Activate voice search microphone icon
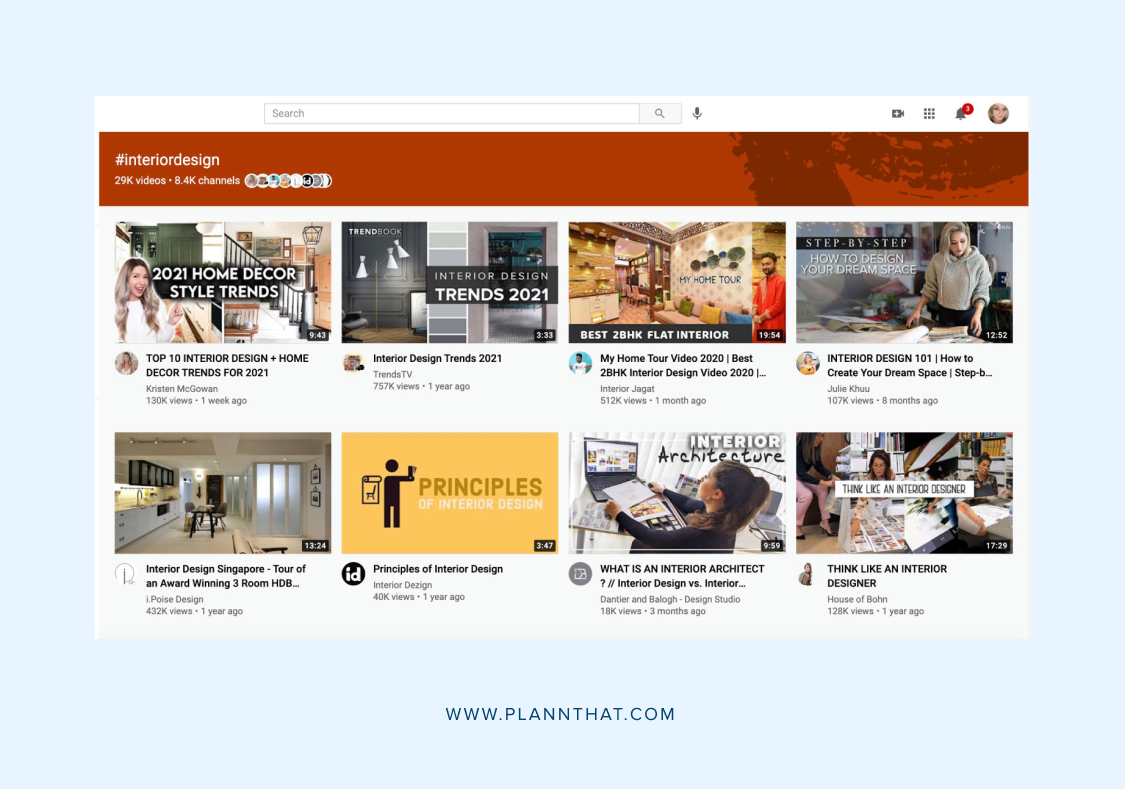 coord(697,113)
